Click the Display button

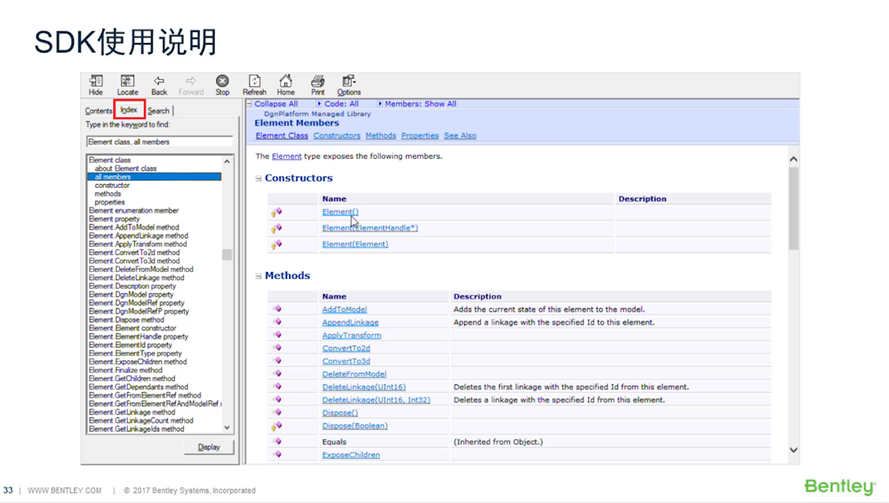209,447
